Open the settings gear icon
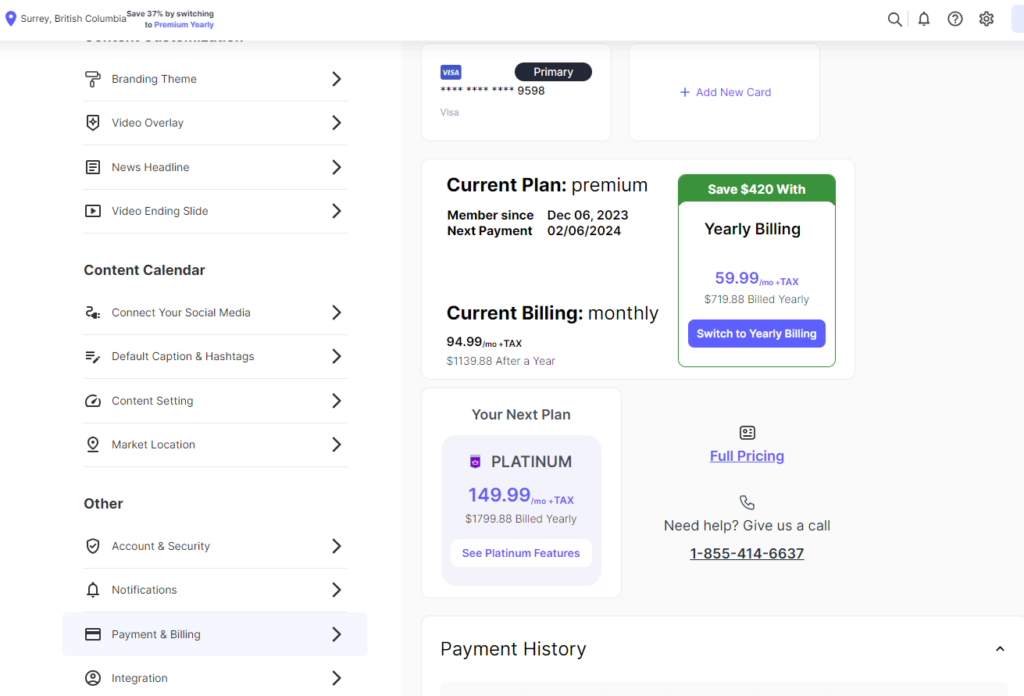 click(986, 19)
